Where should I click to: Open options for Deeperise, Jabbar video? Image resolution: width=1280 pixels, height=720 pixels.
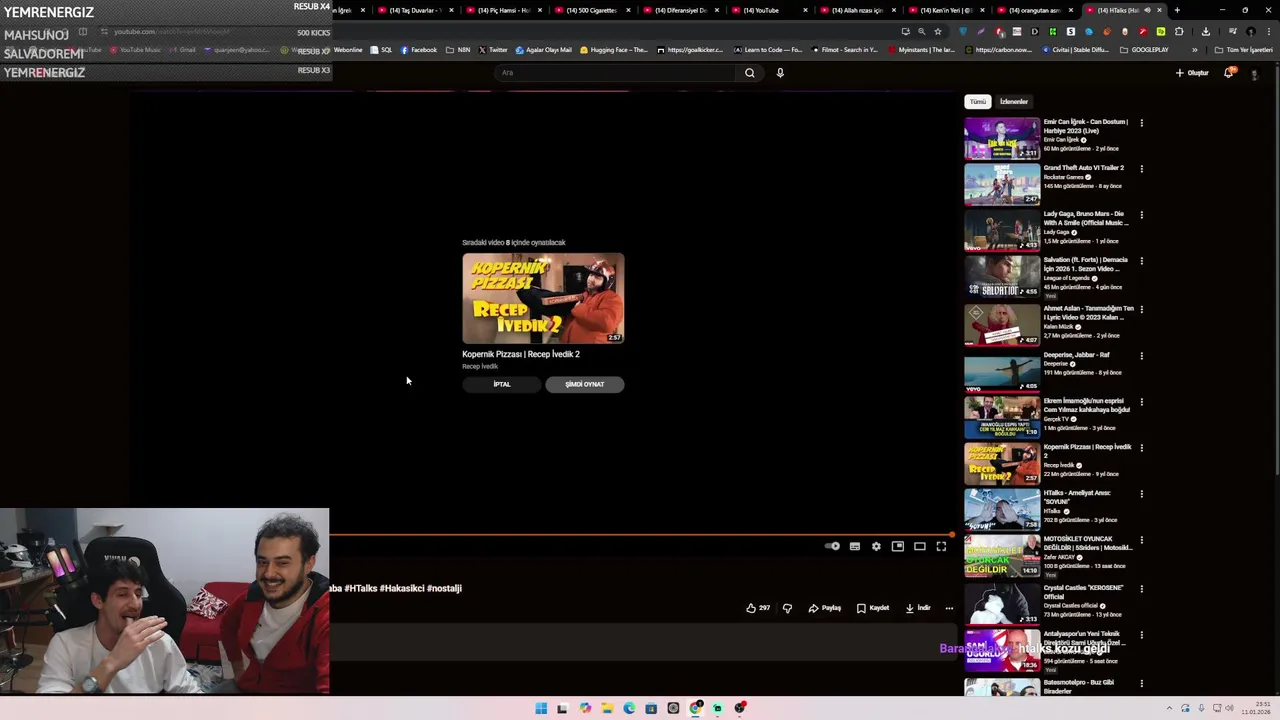pyautogui.click(x=1141, y=356)
